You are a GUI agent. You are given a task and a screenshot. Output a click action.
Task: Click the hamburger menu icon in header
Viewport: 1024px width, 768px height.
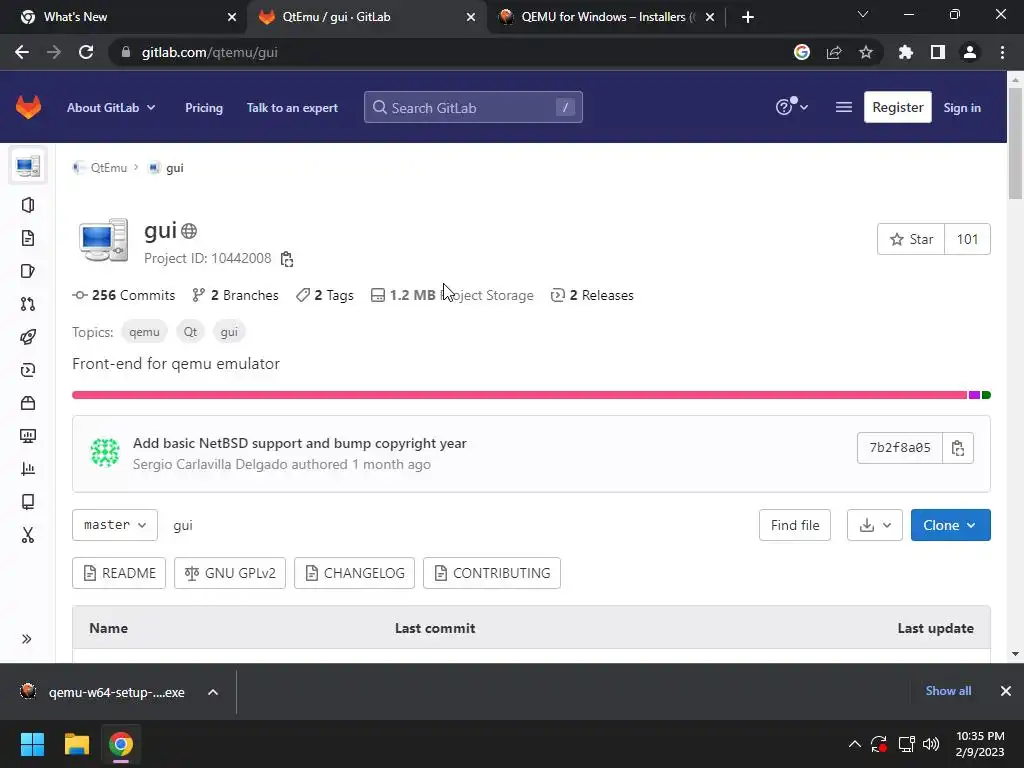pyautogui.click(x=843, y=107)
